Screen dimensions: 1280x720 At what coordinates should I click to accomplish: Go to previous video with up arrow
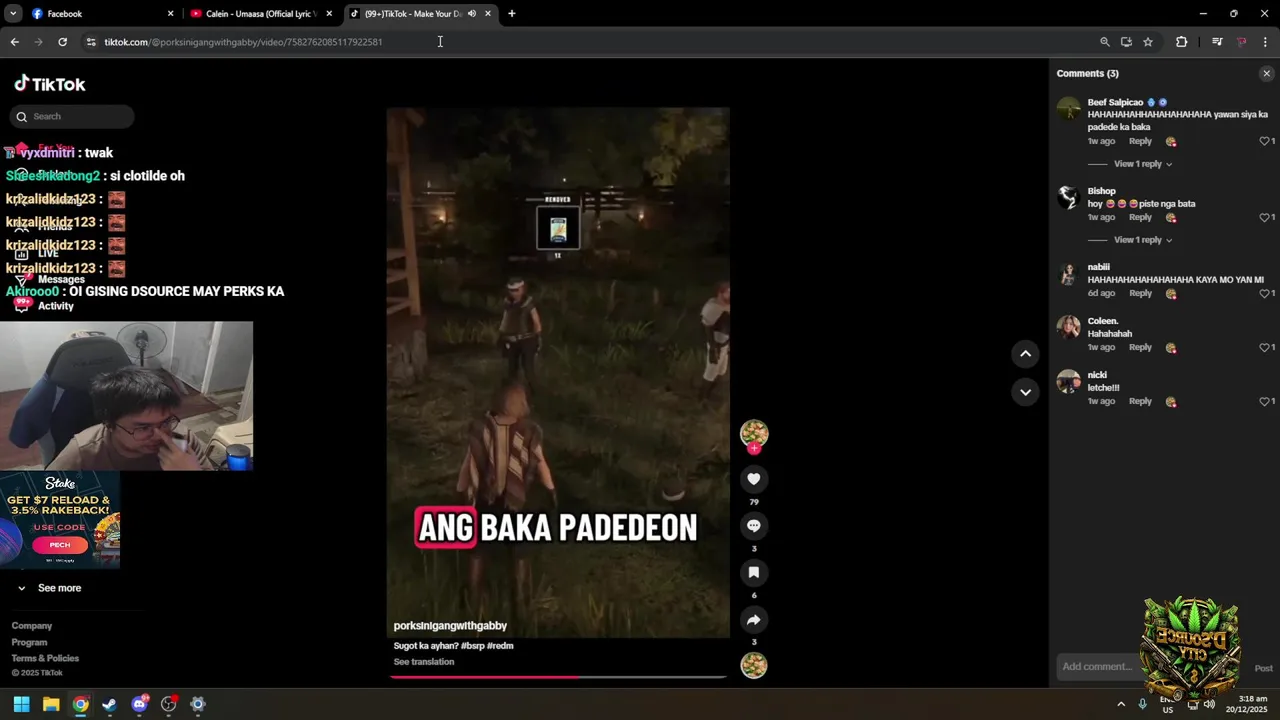pyautogui.click(x=1025, y=353)
